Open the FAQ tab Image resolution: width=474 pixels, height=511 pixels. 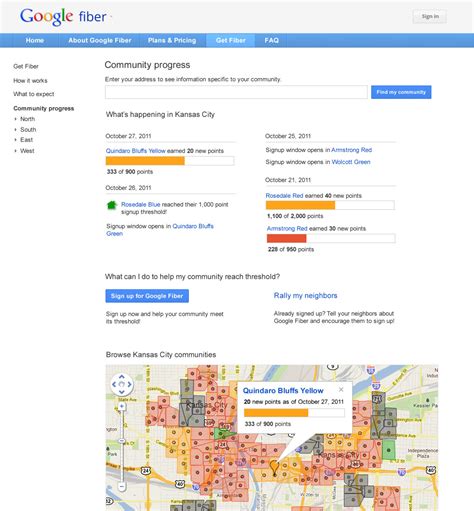coord(271,40)
